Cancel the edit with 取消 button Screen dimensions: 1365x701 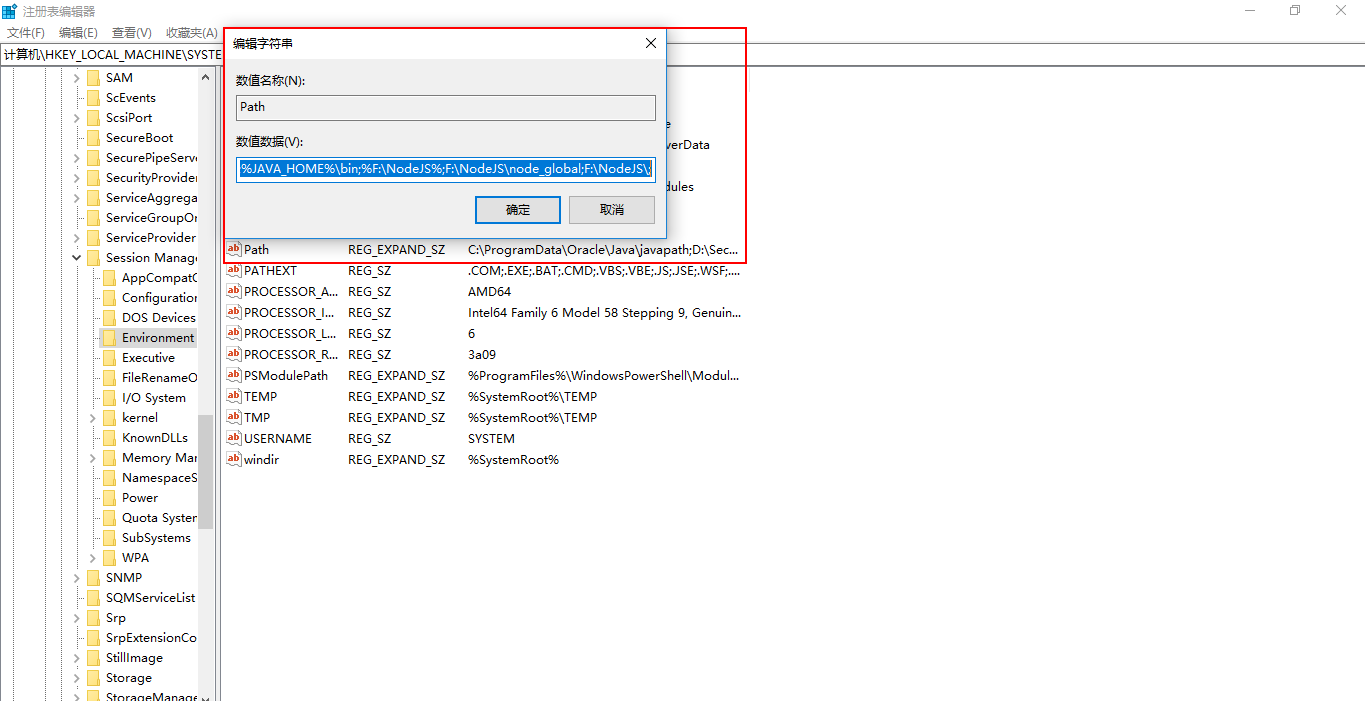[612, 210]
